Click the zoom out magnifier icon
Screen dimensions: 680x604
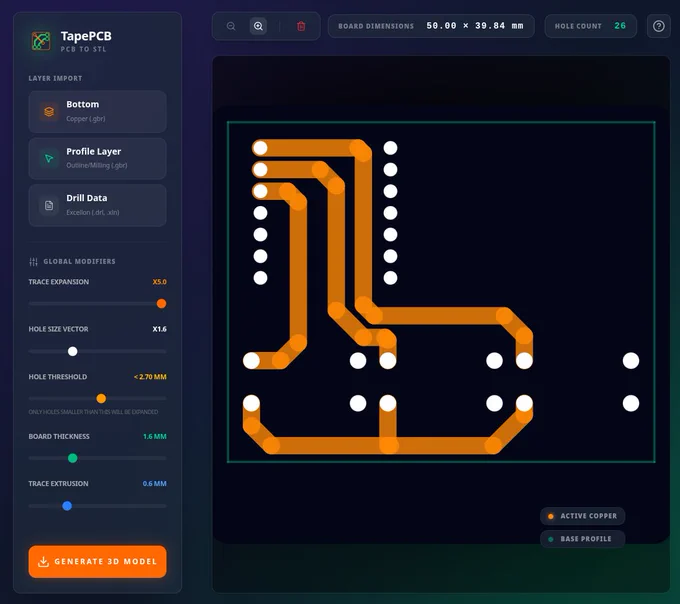tap(231, 26)
